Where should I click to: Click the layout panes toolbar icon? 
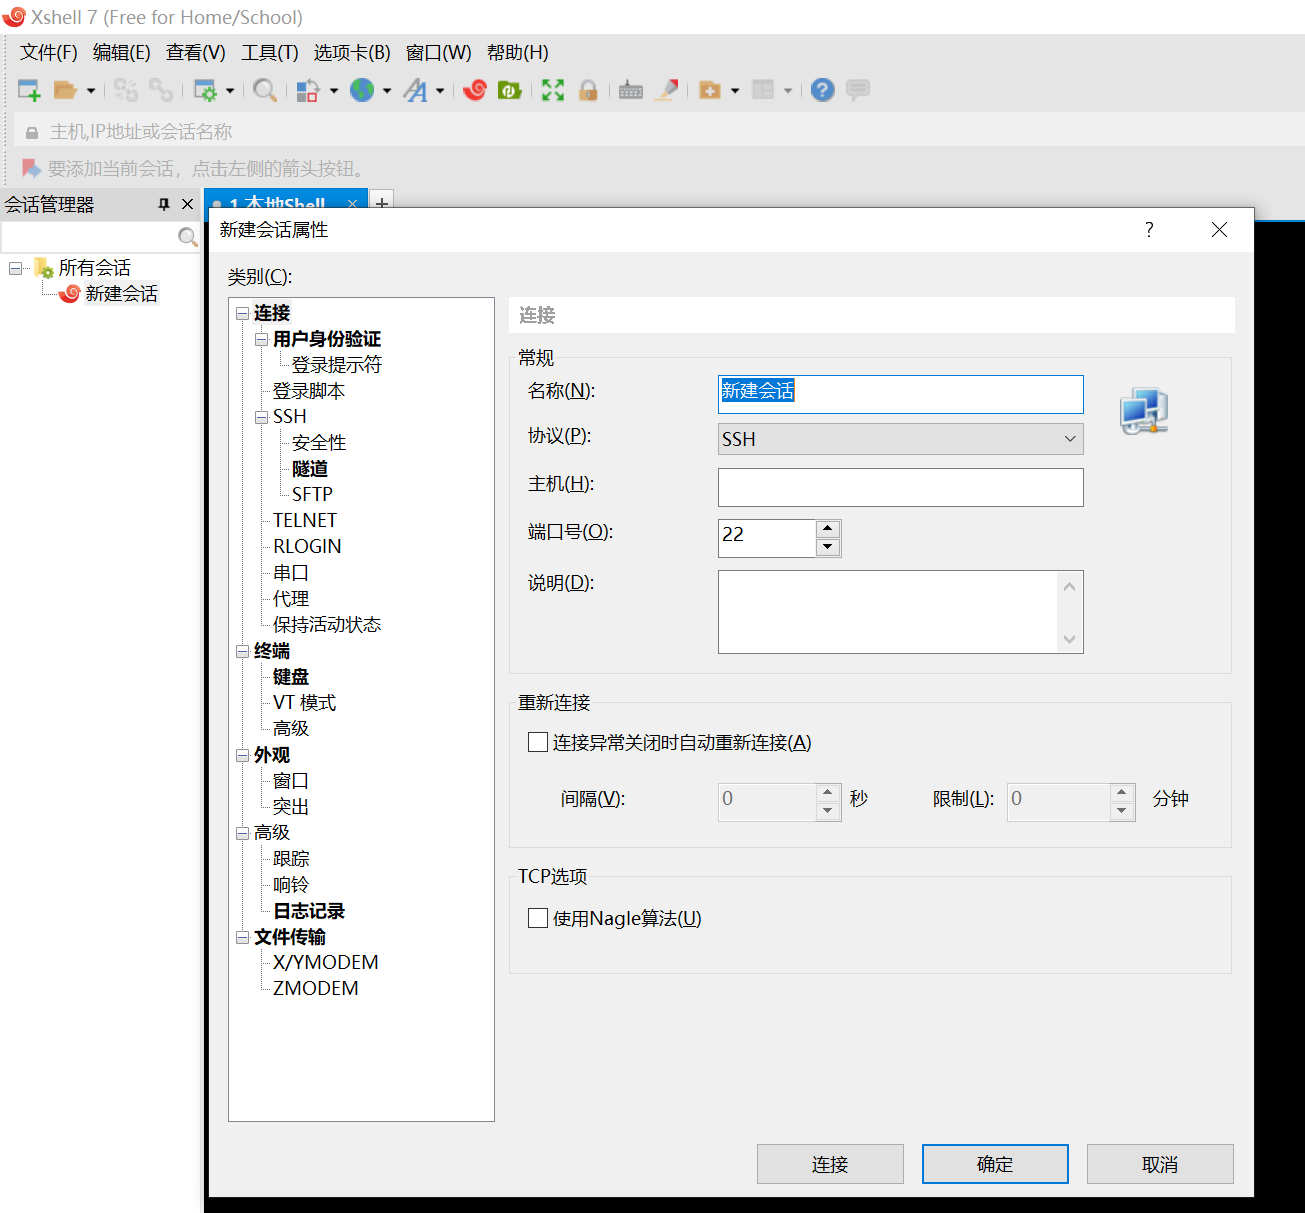763,90
